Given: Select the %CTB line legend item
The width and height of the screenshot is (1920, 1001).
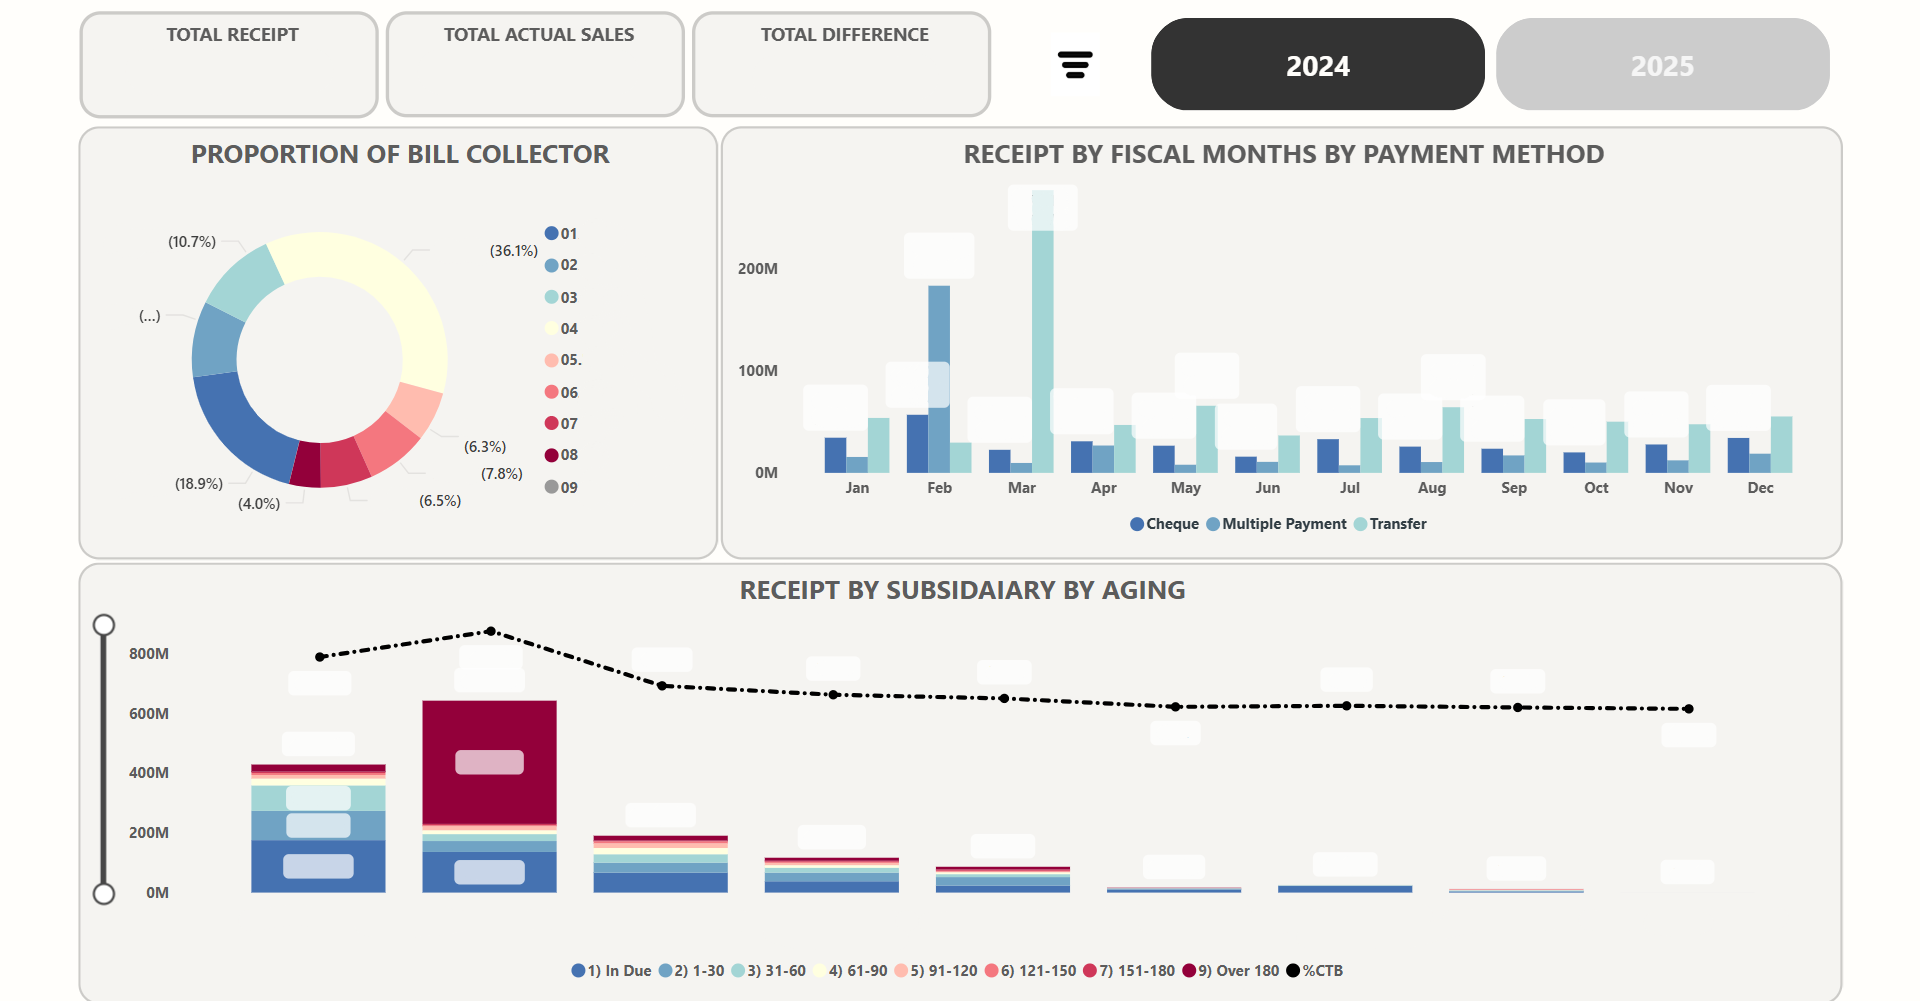Looking at the screenshot, I should [1314, 971].
